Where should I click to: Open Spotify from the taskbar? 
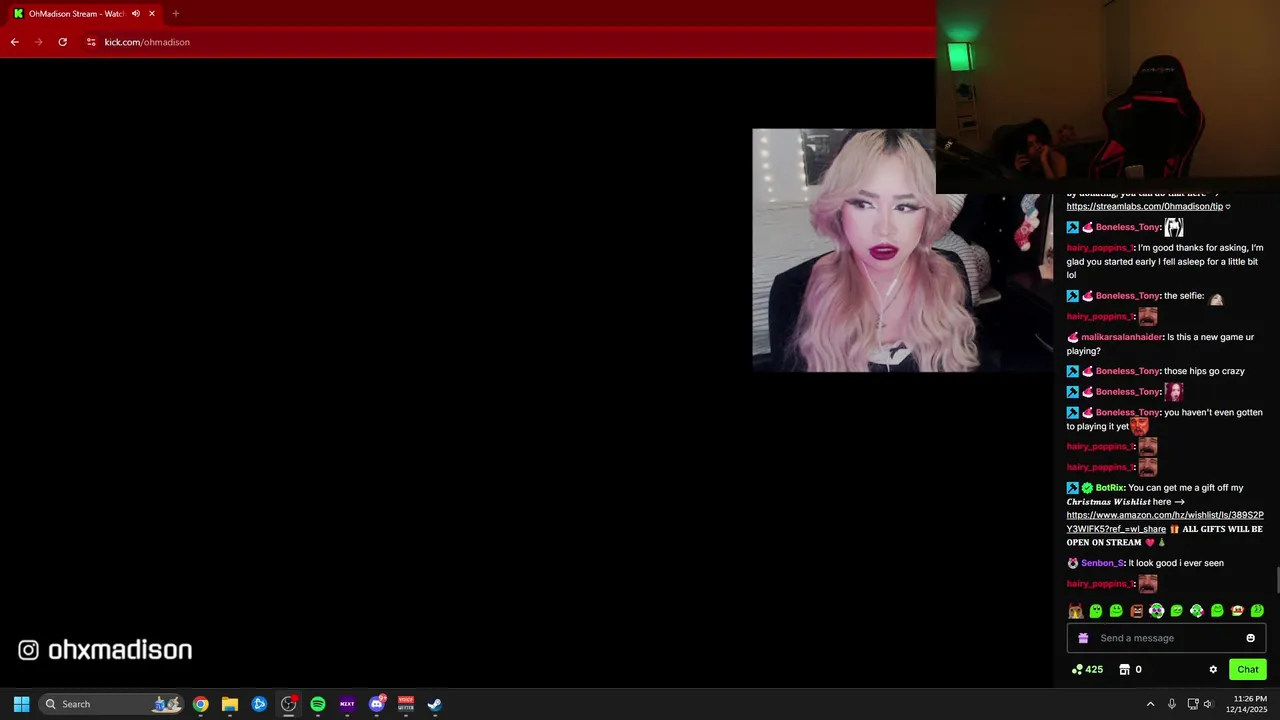click(x=318, y=704)
